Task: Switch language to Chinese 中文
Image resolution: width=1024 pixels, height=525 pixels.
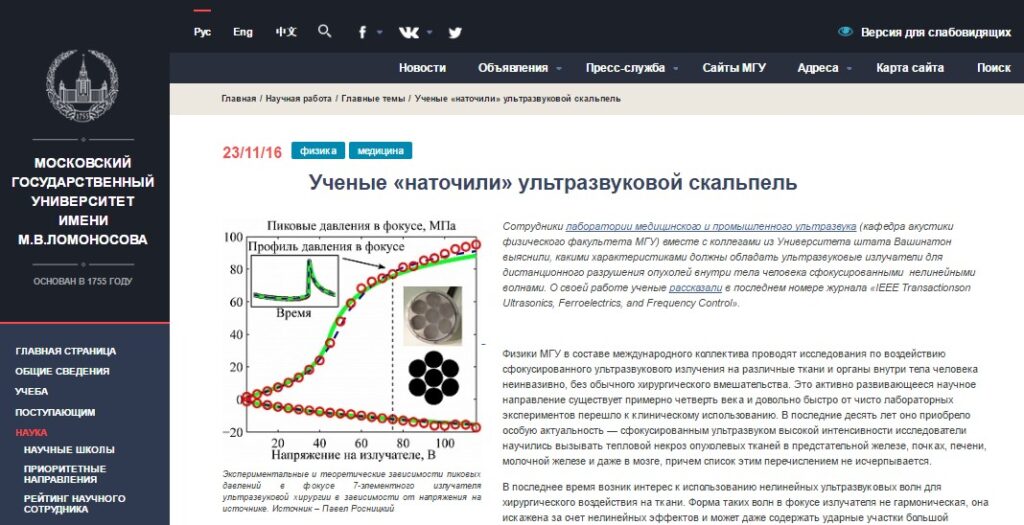Action: coord(286,32)
